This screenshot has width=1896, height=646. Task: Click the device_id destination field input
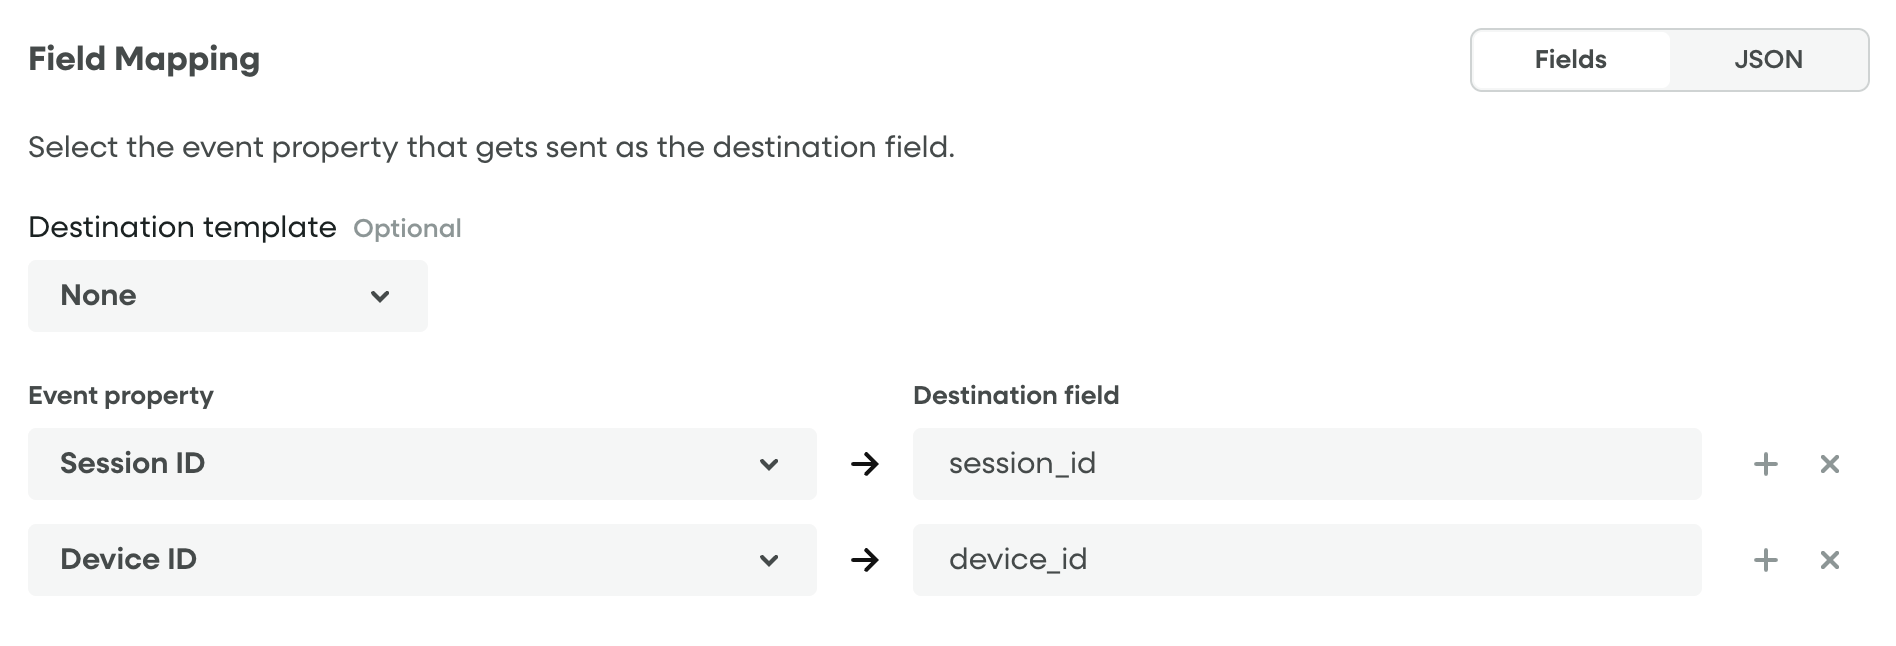1306,560
